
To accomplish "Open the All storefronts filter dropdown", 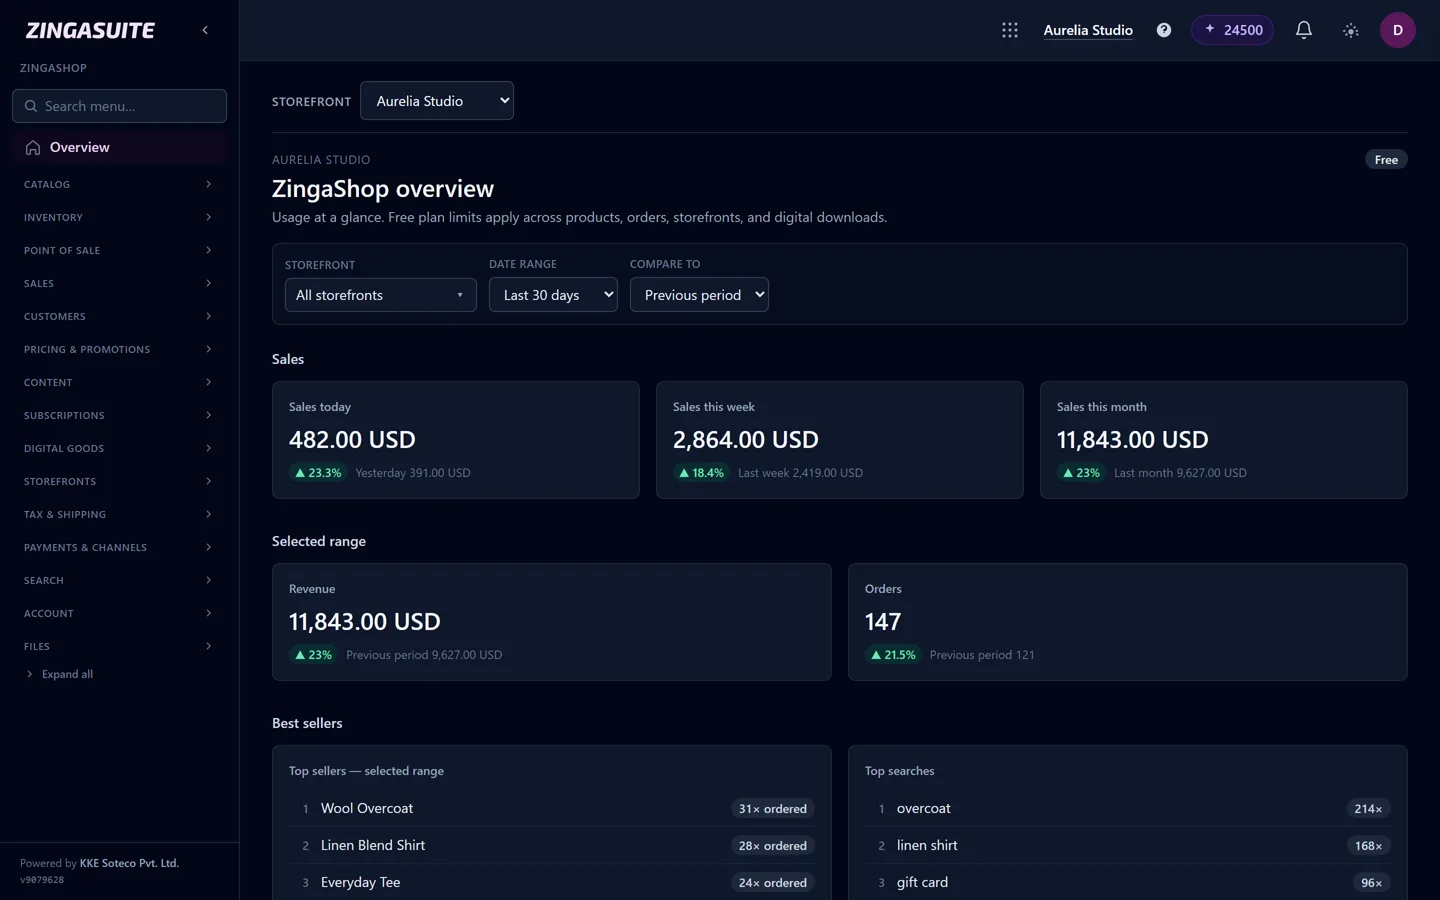I will (x=381, y=295).
